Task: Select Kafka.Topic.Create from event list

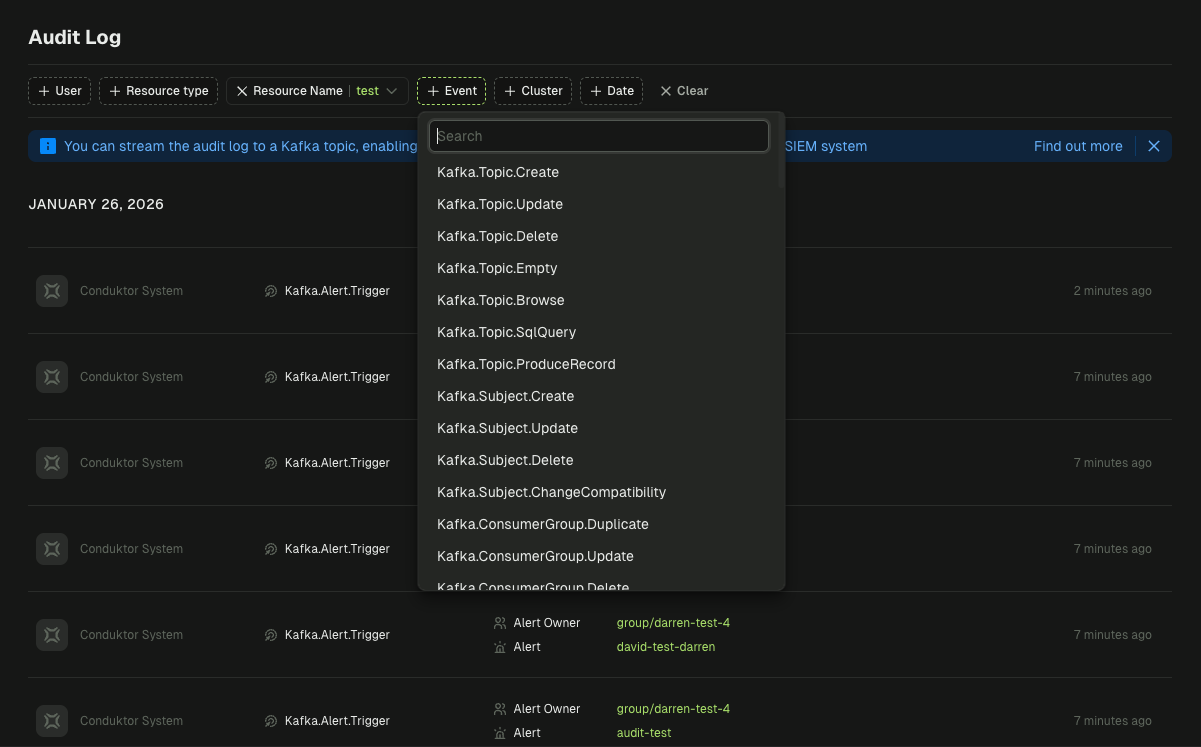Action: 498,172
